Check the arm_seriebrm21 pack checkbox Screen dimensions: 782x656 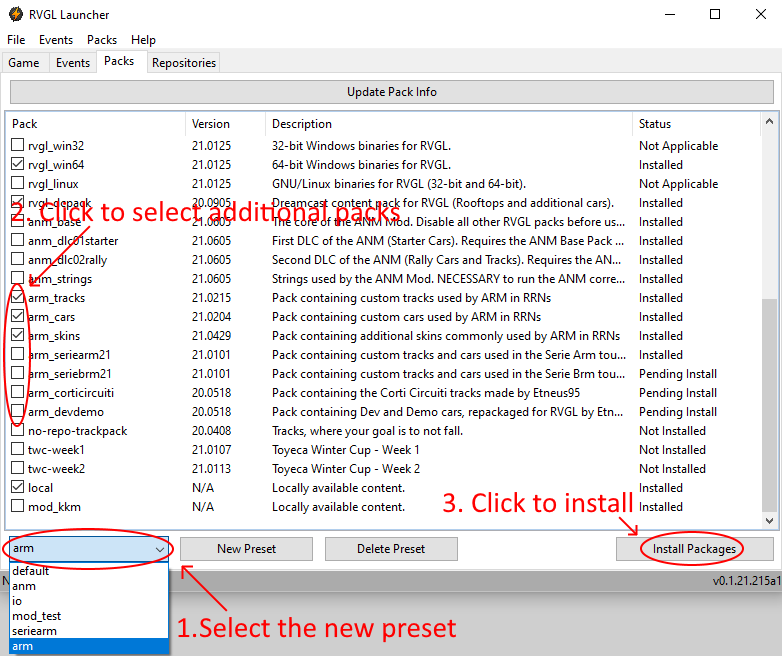(x=17, y=373)
